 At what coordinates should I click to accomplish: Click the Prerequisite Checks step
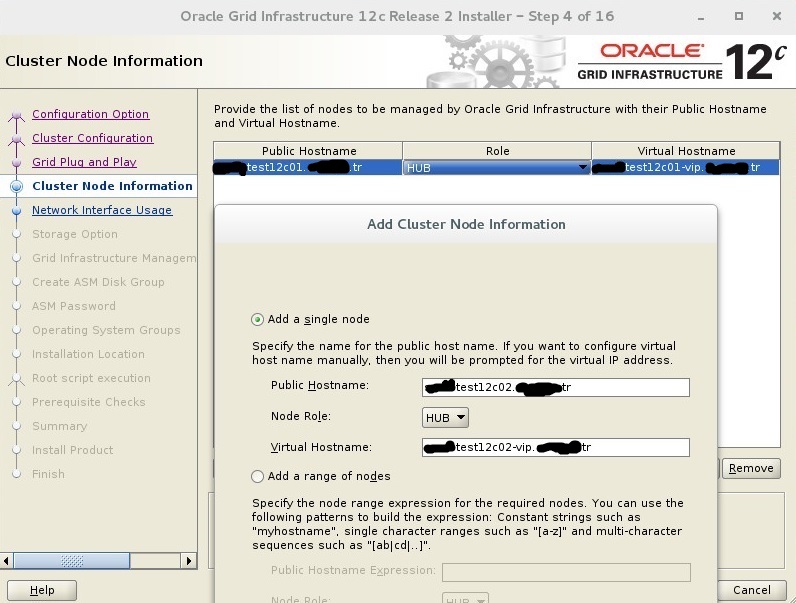[88, 402]
